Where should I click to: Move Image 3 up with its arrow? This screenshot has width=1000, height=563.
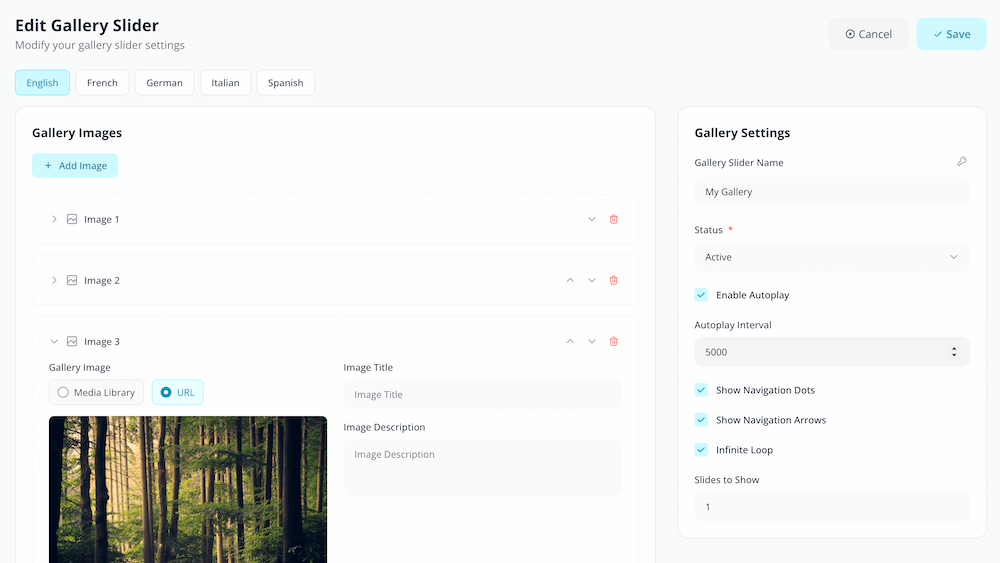tap(570, 342)
